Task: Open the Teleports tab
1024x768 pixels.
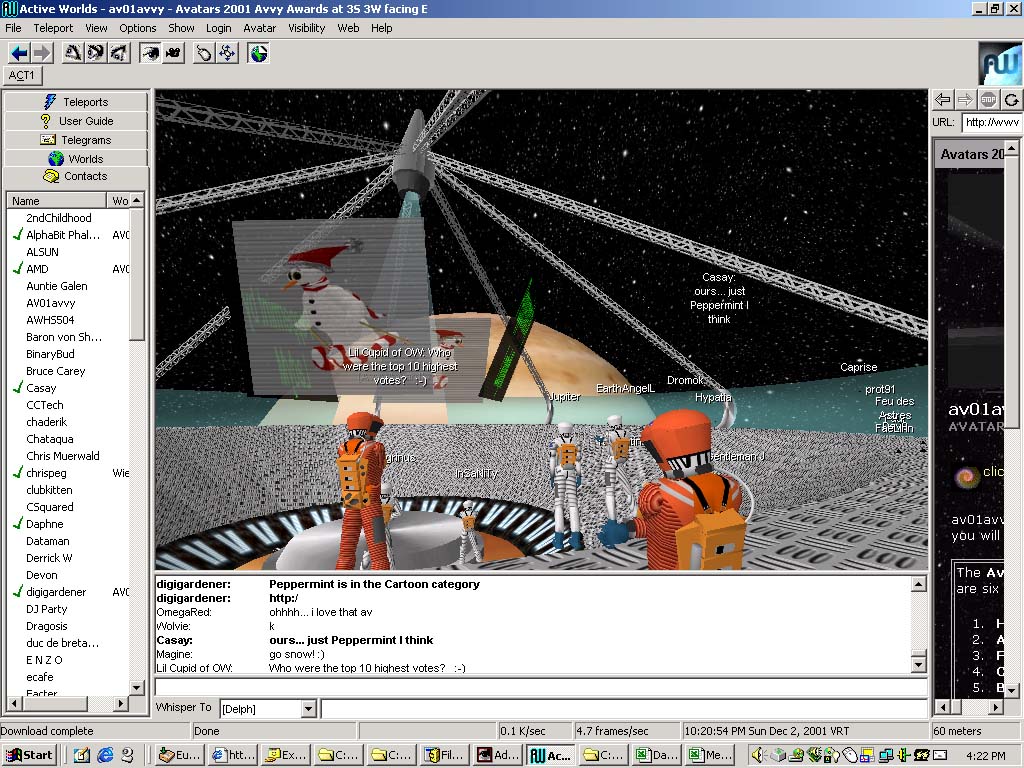Action: click(x=76, y=102)
